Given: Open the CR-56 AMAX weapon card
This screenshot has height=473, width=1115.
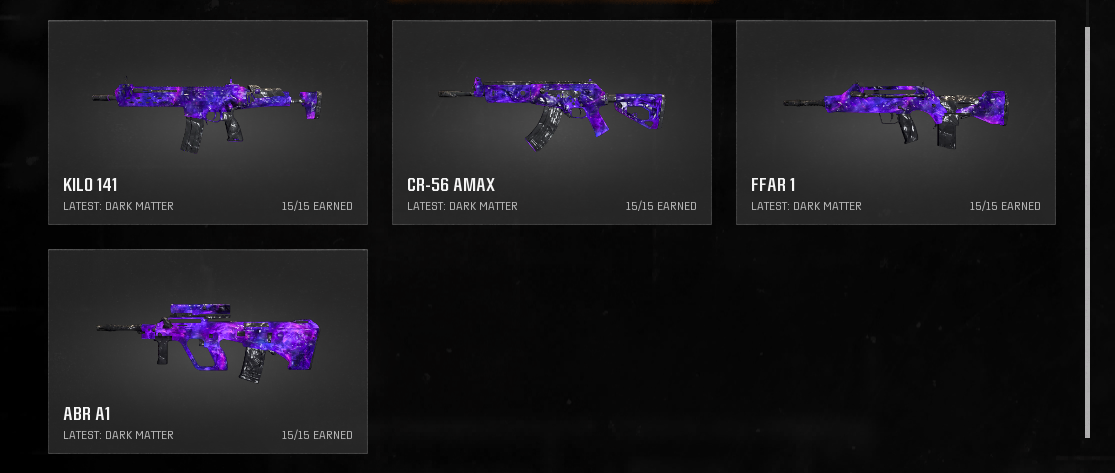Looking at the screenshot, I should pyautogui.click(x=552, y=122).
